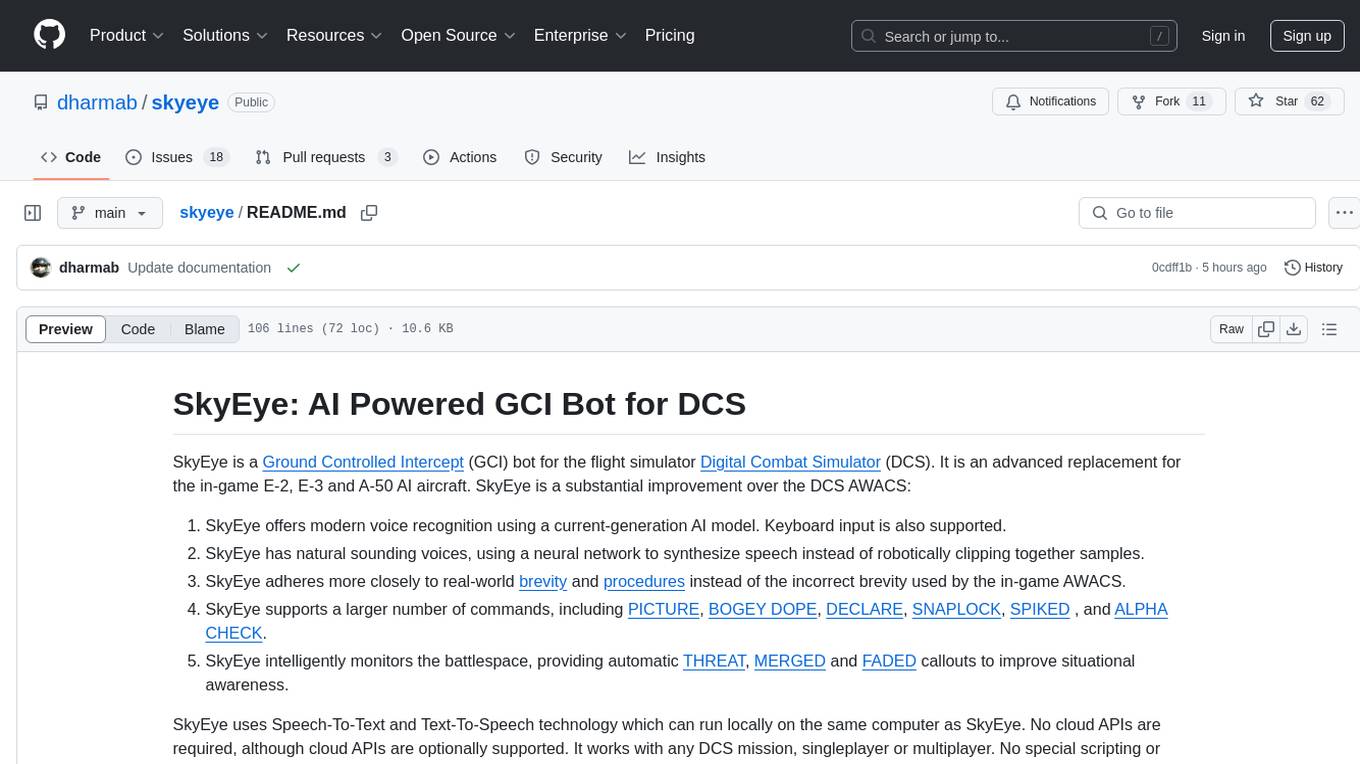1360x764 pixels.
Task: Open the ALPHA CHECK link
Action: tap(1141, 609)
